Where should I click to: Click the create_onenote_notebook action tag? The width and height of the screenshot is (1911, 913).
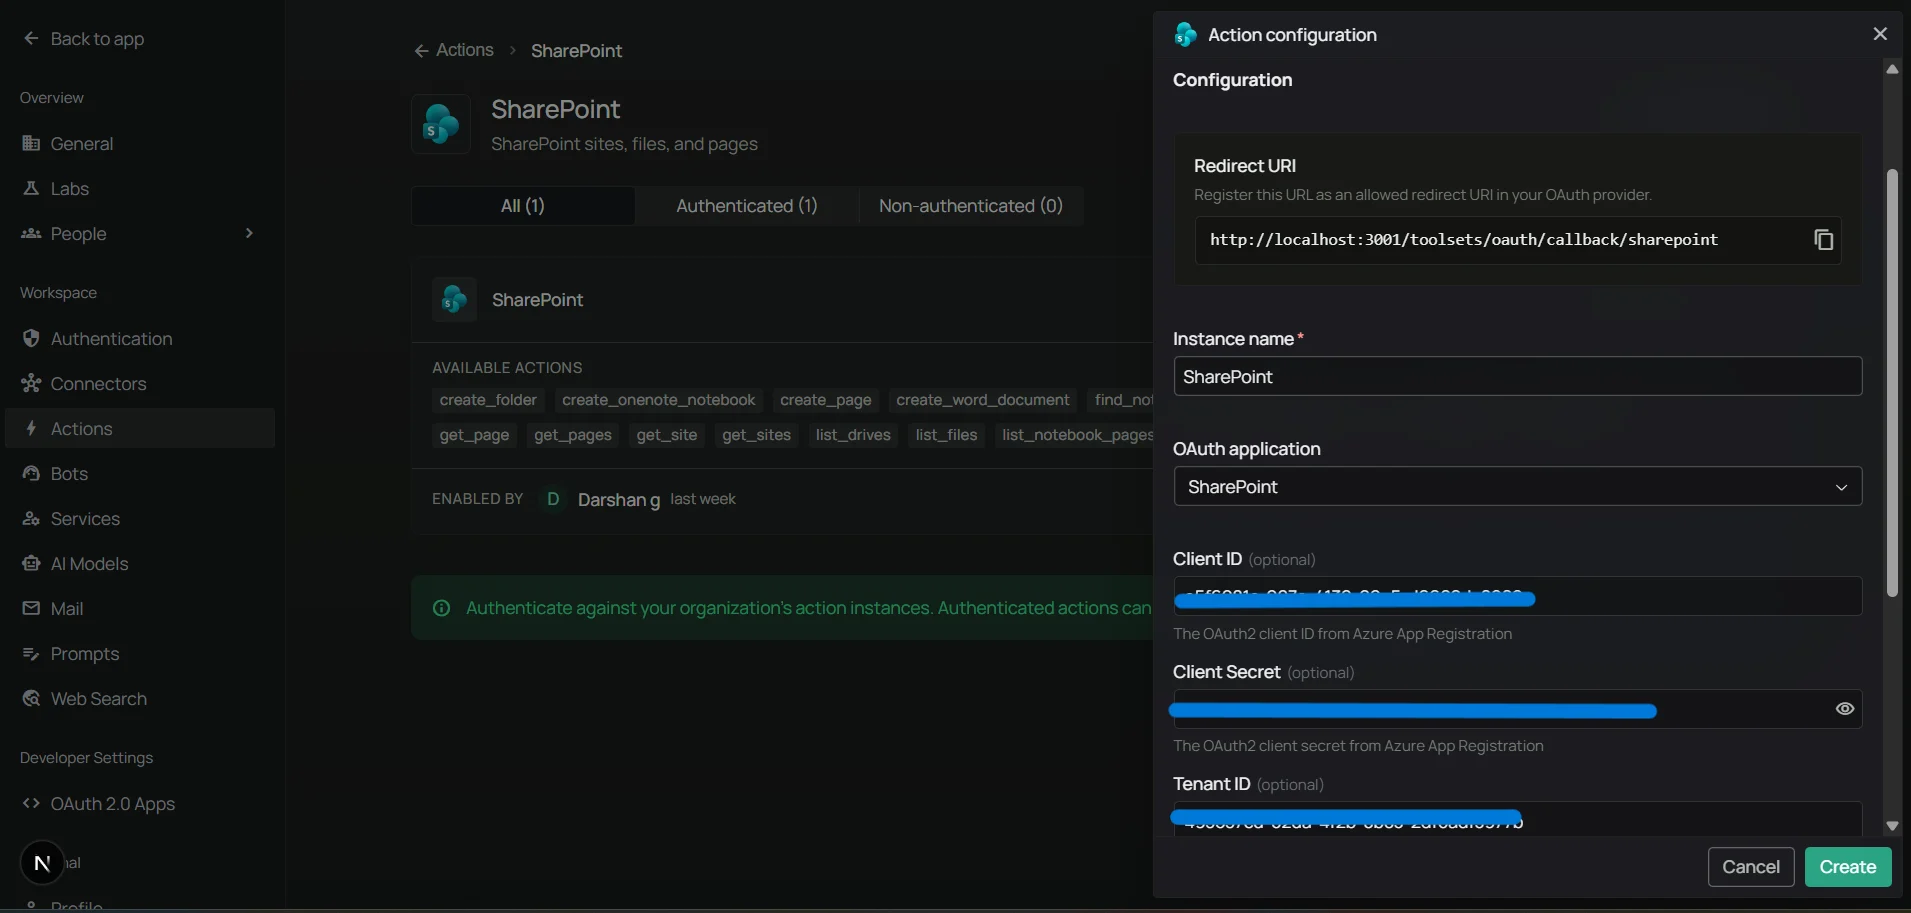click(658, 400)
